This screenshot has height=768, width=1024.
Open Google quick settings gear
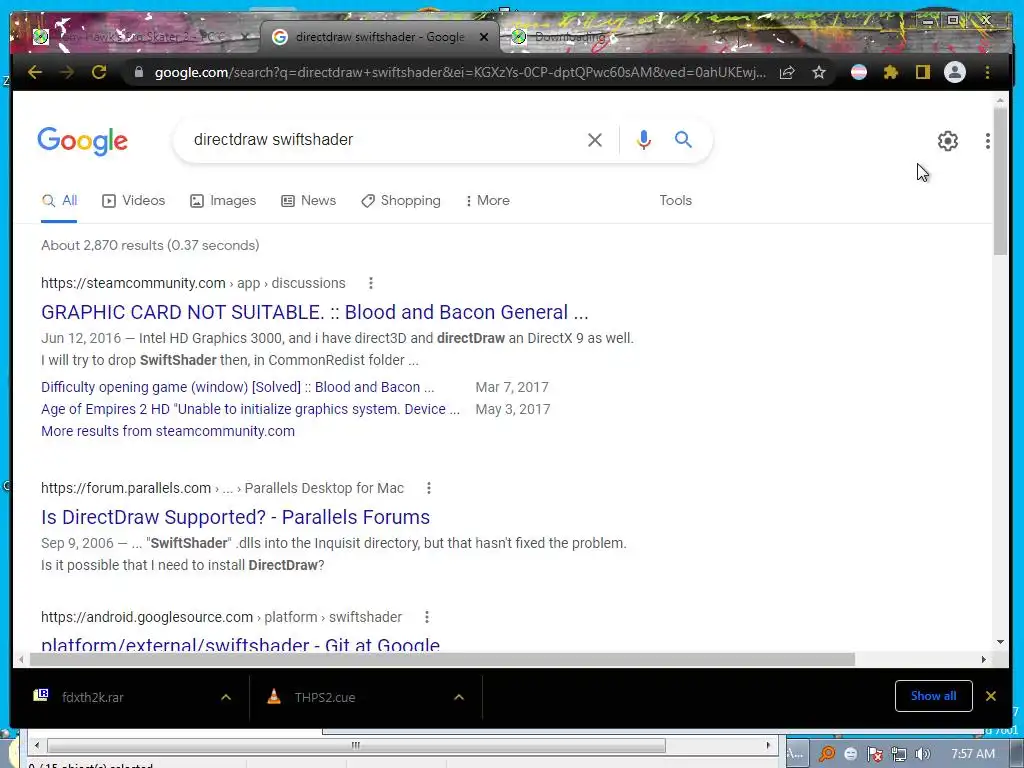point(948,140)
